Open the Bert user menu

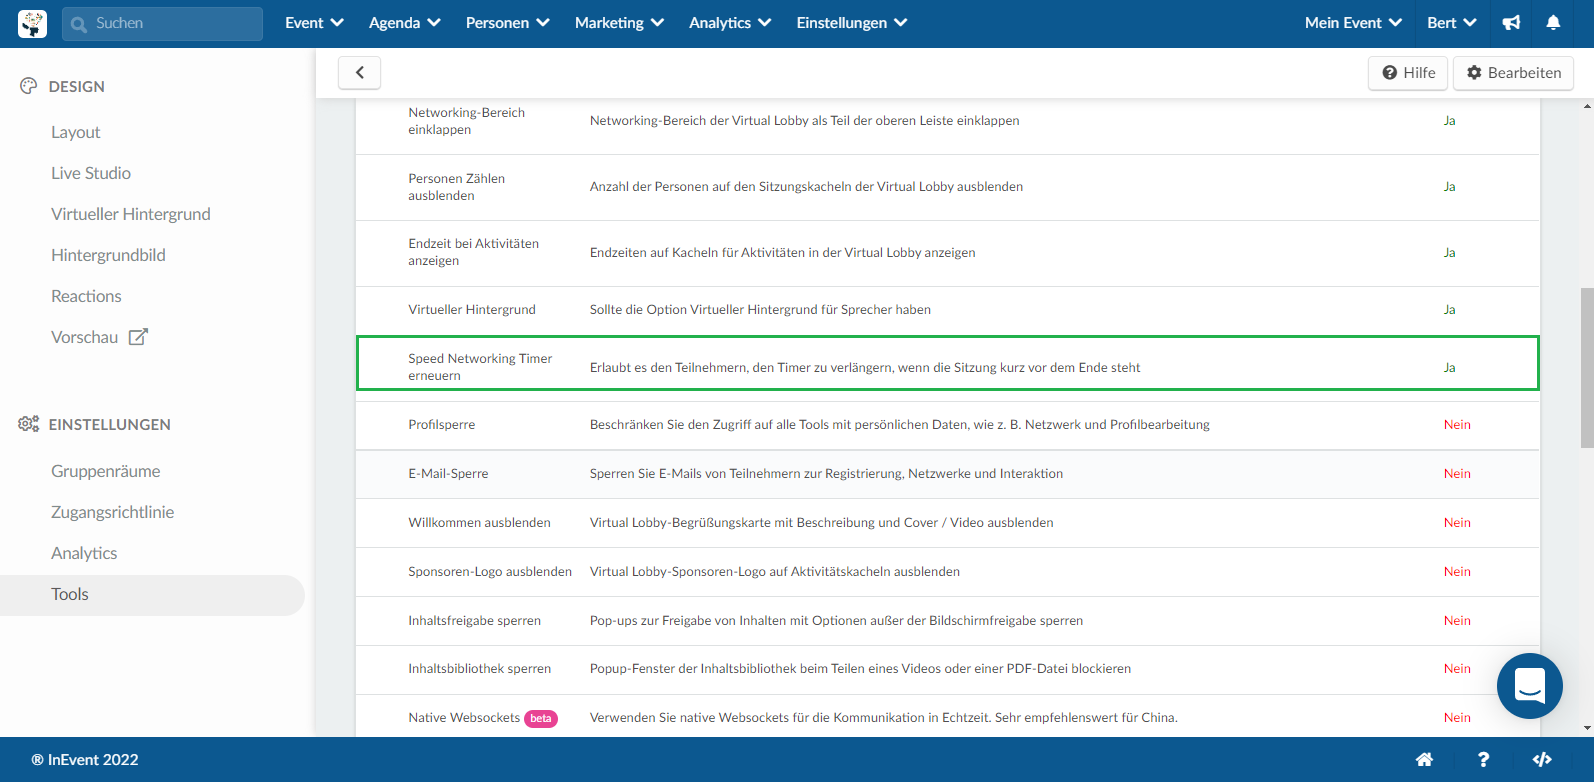(x=1451, y=23)
